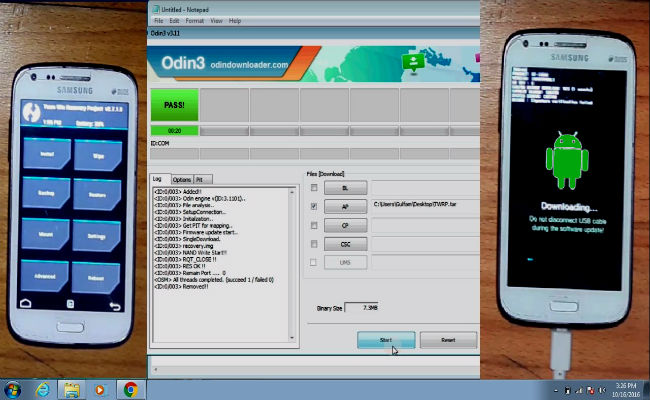Enable the CP file checkbox
This screenshot has height=400, width=650.
pos(316,225)
